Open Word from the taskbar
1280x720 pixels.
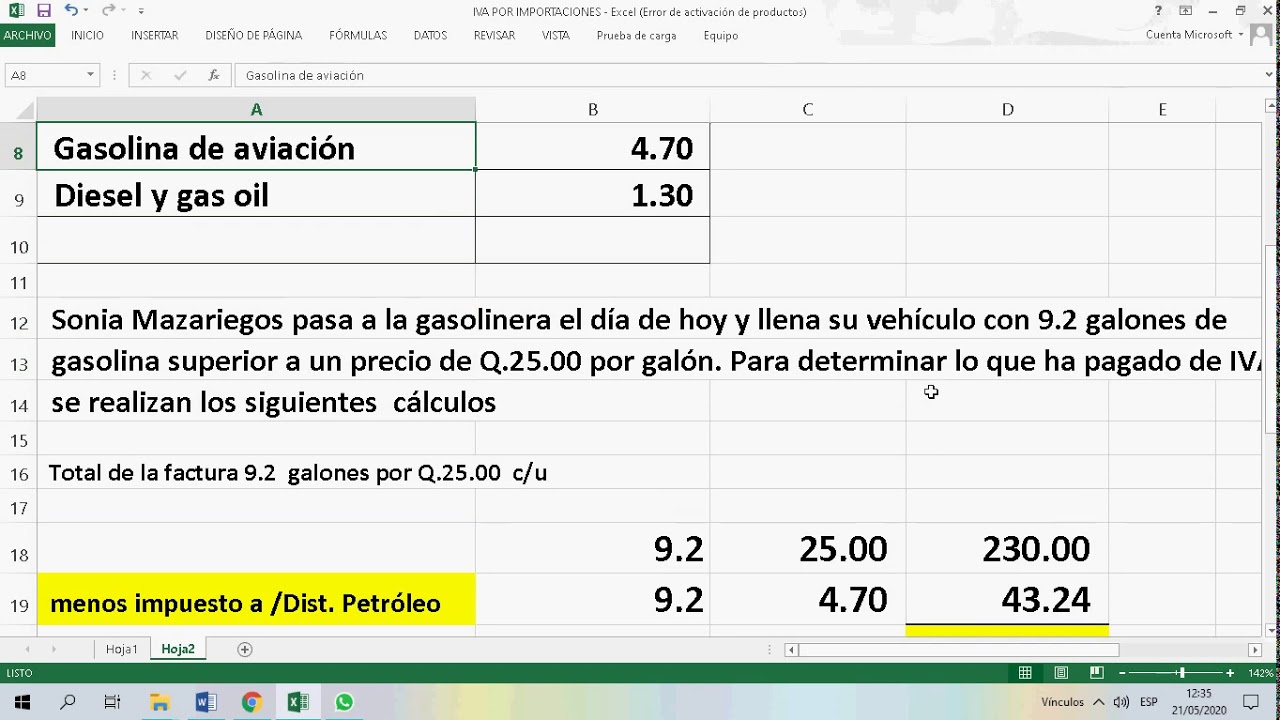tap(206, 702)
